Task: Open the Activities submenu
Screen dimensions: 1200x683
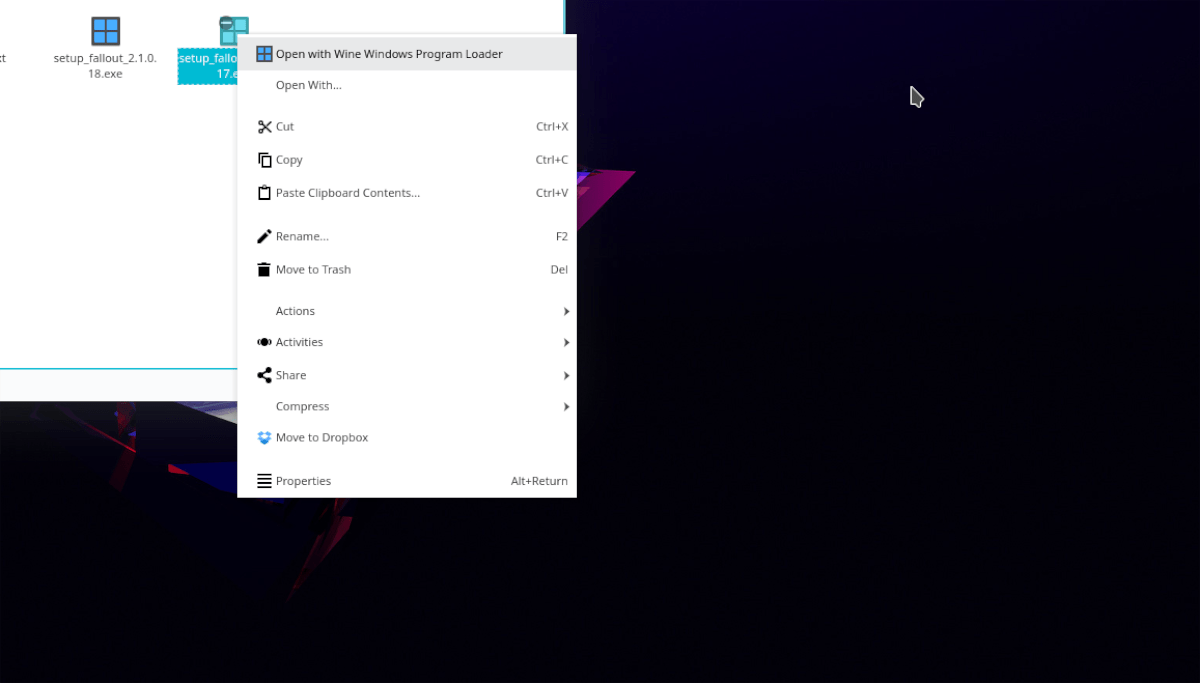Action: click(x=407, y=342)
